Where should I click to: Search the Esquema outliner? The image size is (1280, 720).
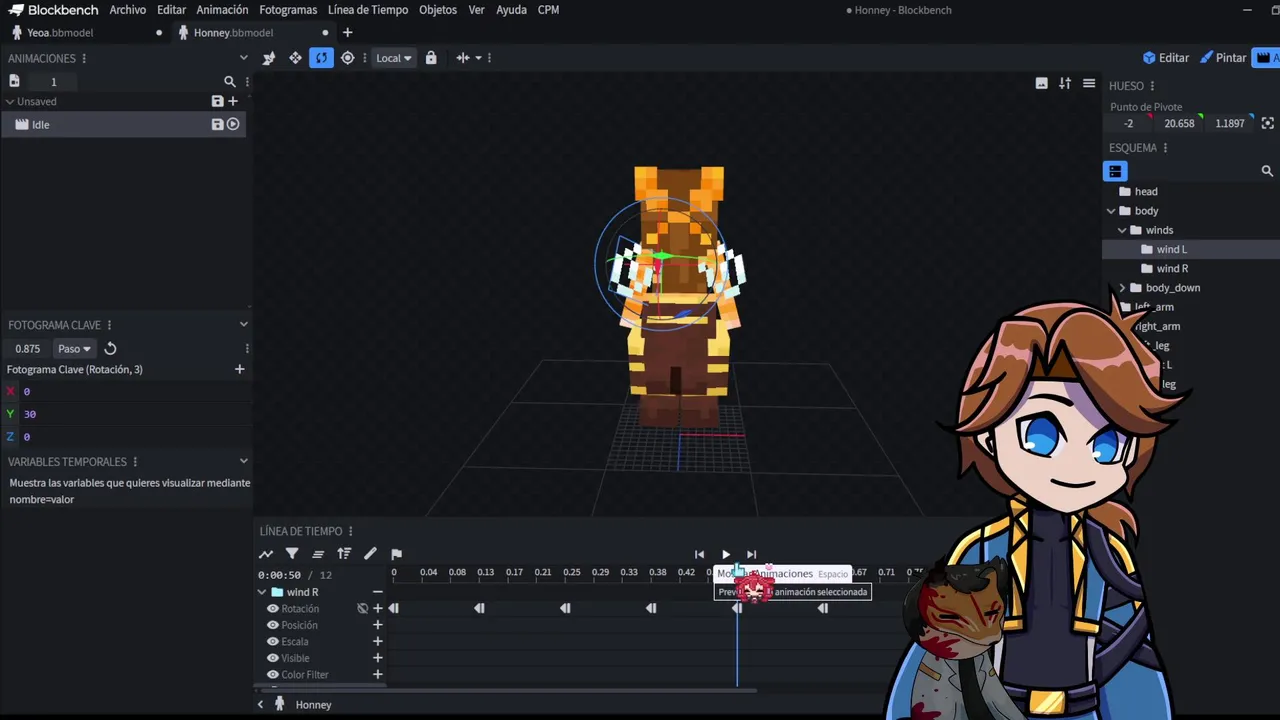pos(1267,171)
